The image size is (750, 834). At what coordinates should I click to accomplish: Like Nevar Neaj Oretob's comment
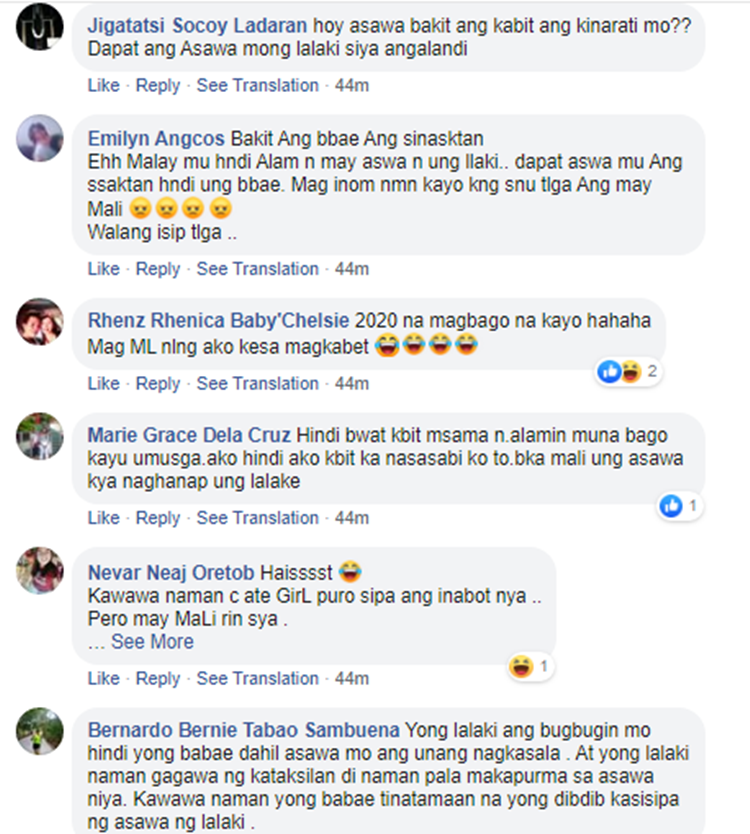104,678
